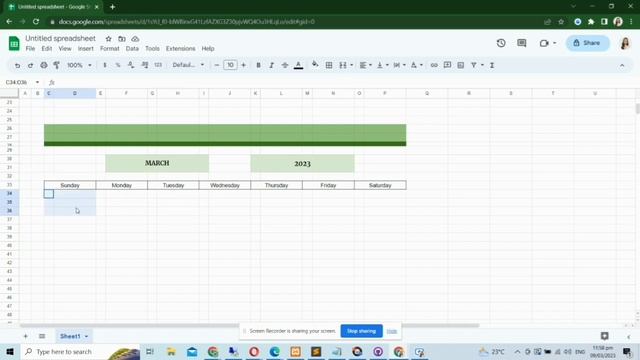Open the Extensions menu
This screenshot has width=640, height=360.
(x=180, y=49)
